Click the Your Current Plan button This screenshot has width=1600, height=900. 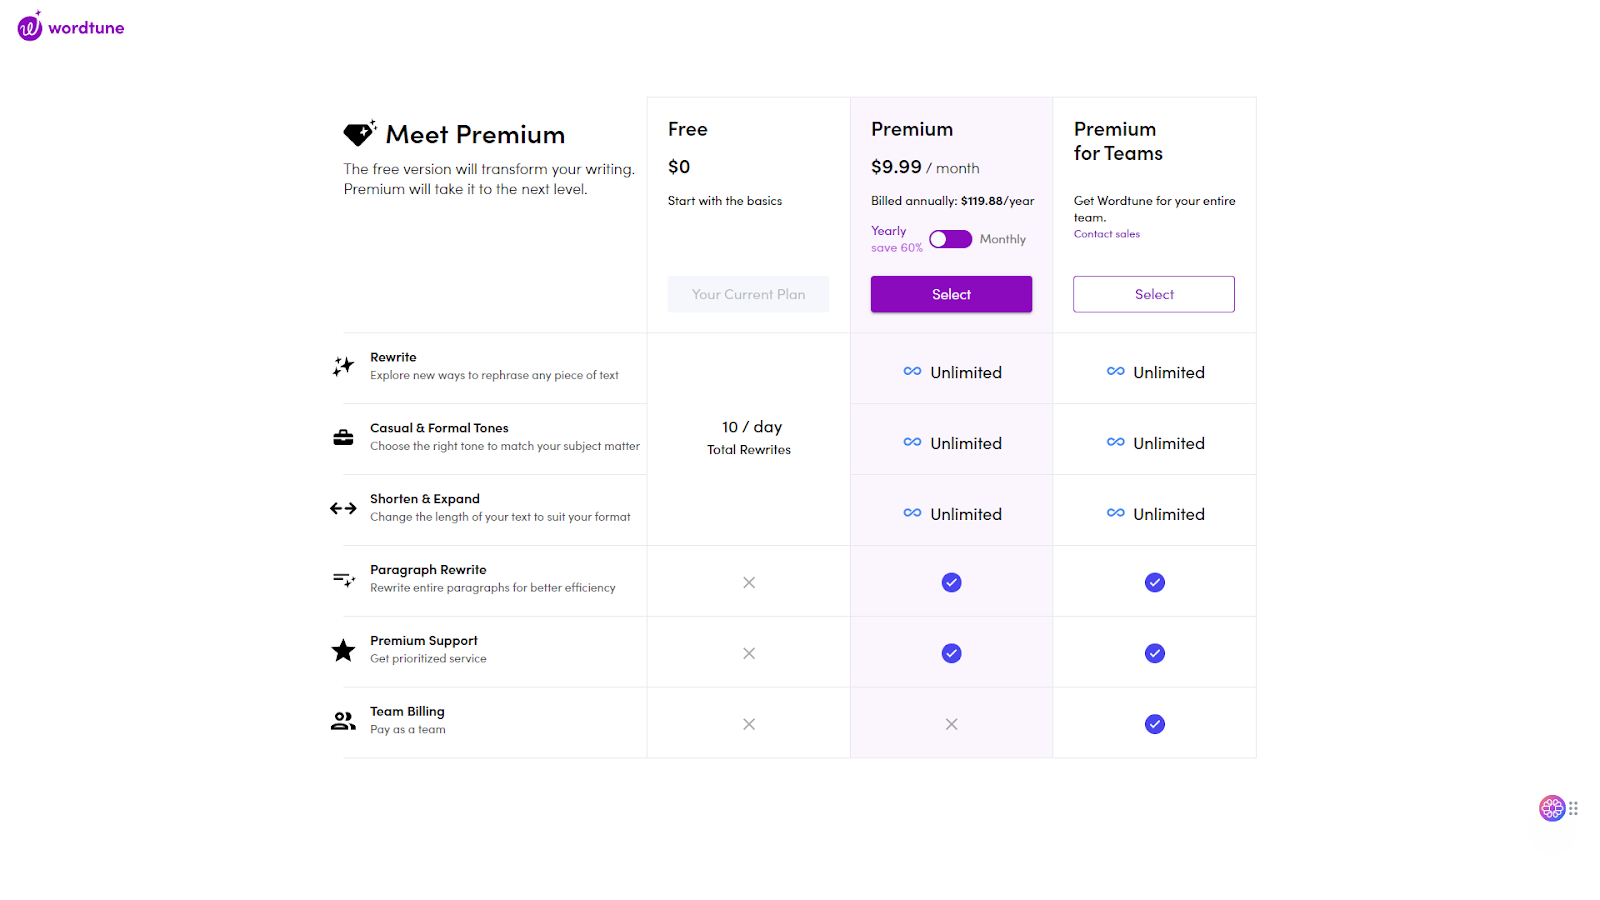pos(748,294)
